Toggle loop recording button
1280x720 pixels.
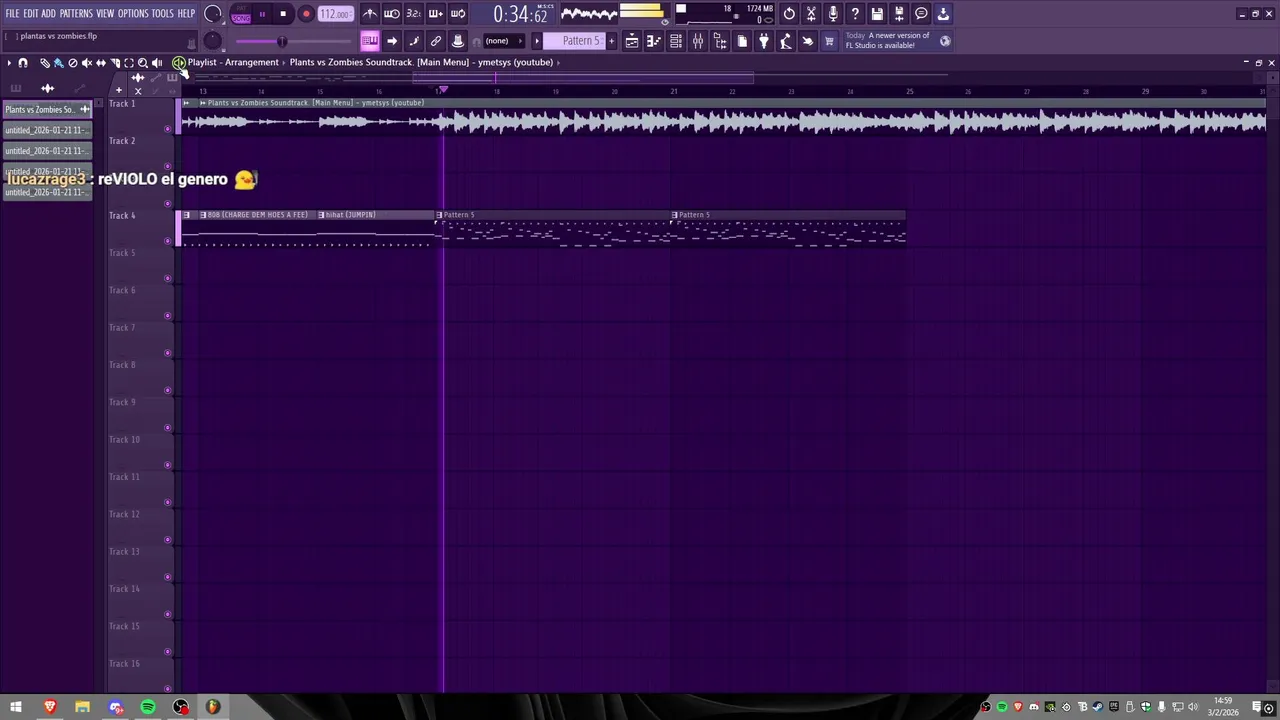pos(458,14)
